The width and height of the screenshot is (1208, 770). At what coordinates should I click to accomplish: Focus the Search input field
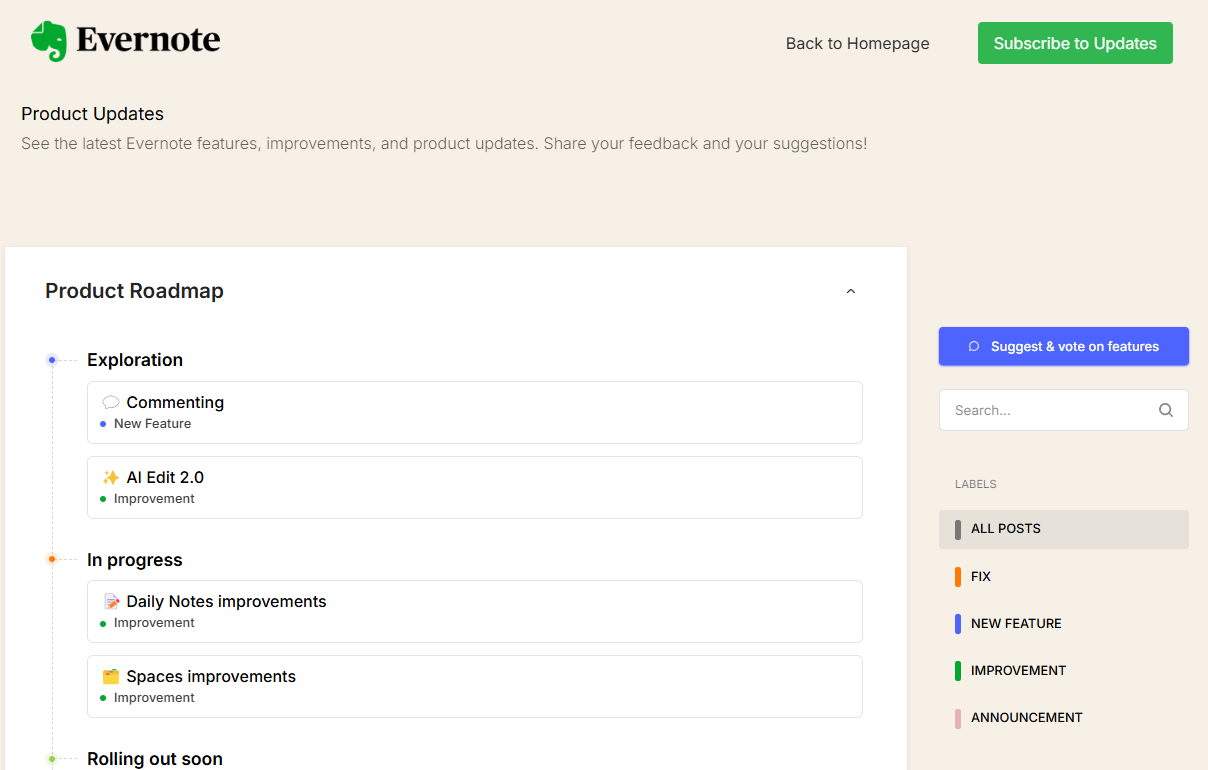click(1064, 410)
